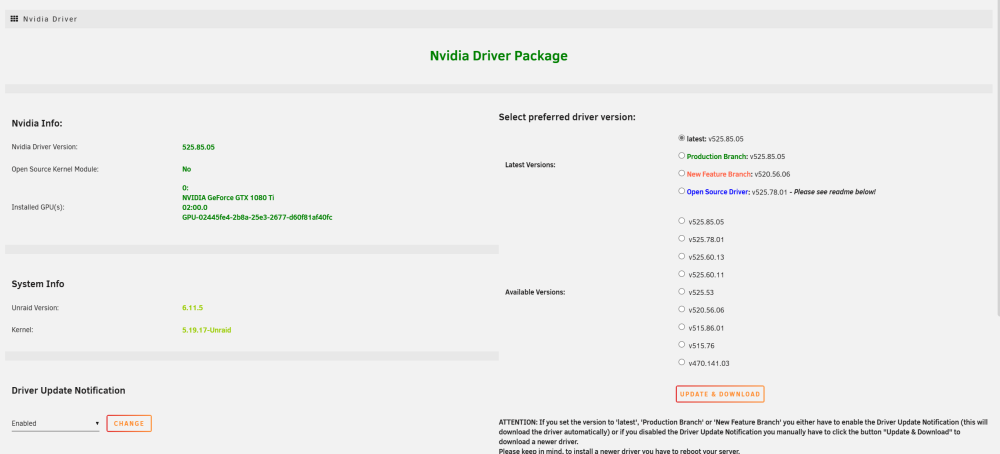Click the GPU bus ID 02:00.0 text
This screenshot has width=1000, height=454.
point(195,207)
